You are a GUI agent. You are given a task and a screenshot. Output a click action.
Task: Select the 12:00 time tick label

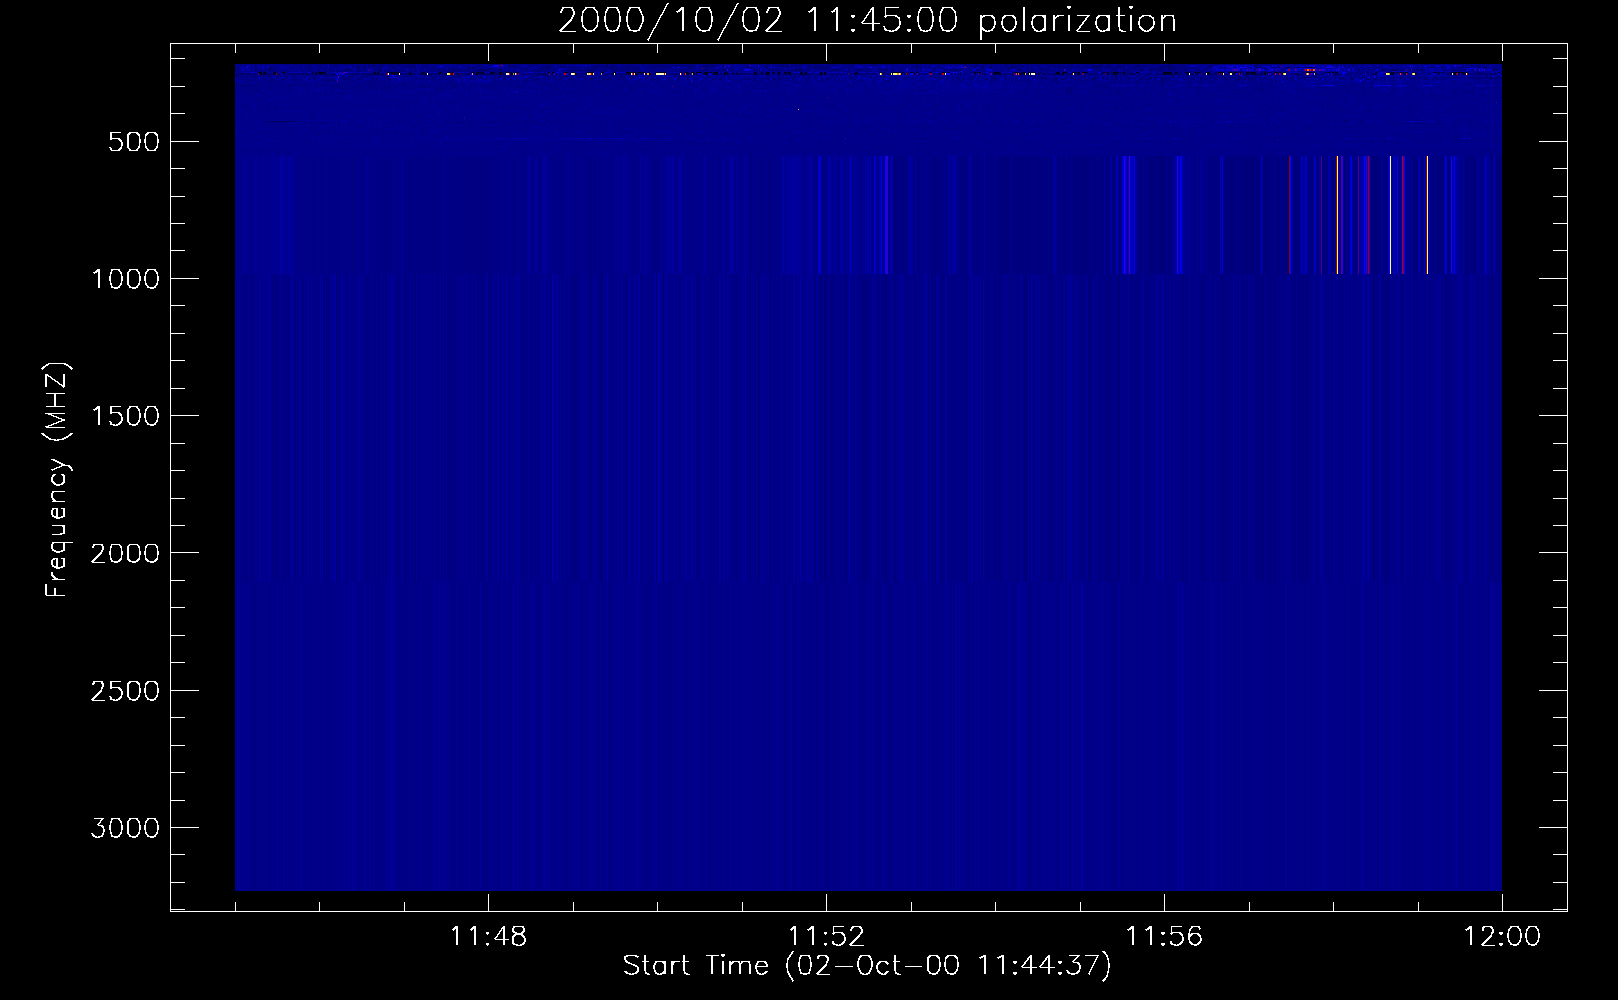1502,937
